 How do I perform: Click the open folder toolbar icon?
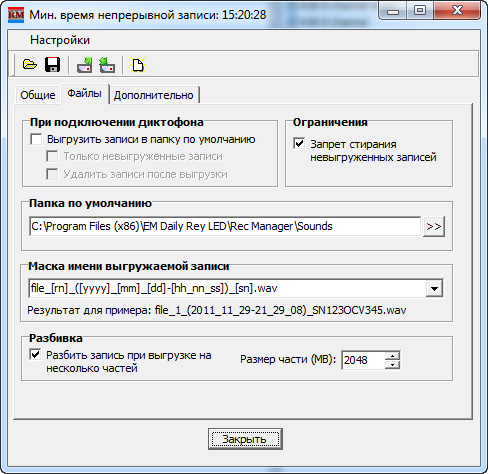point(30,64)
